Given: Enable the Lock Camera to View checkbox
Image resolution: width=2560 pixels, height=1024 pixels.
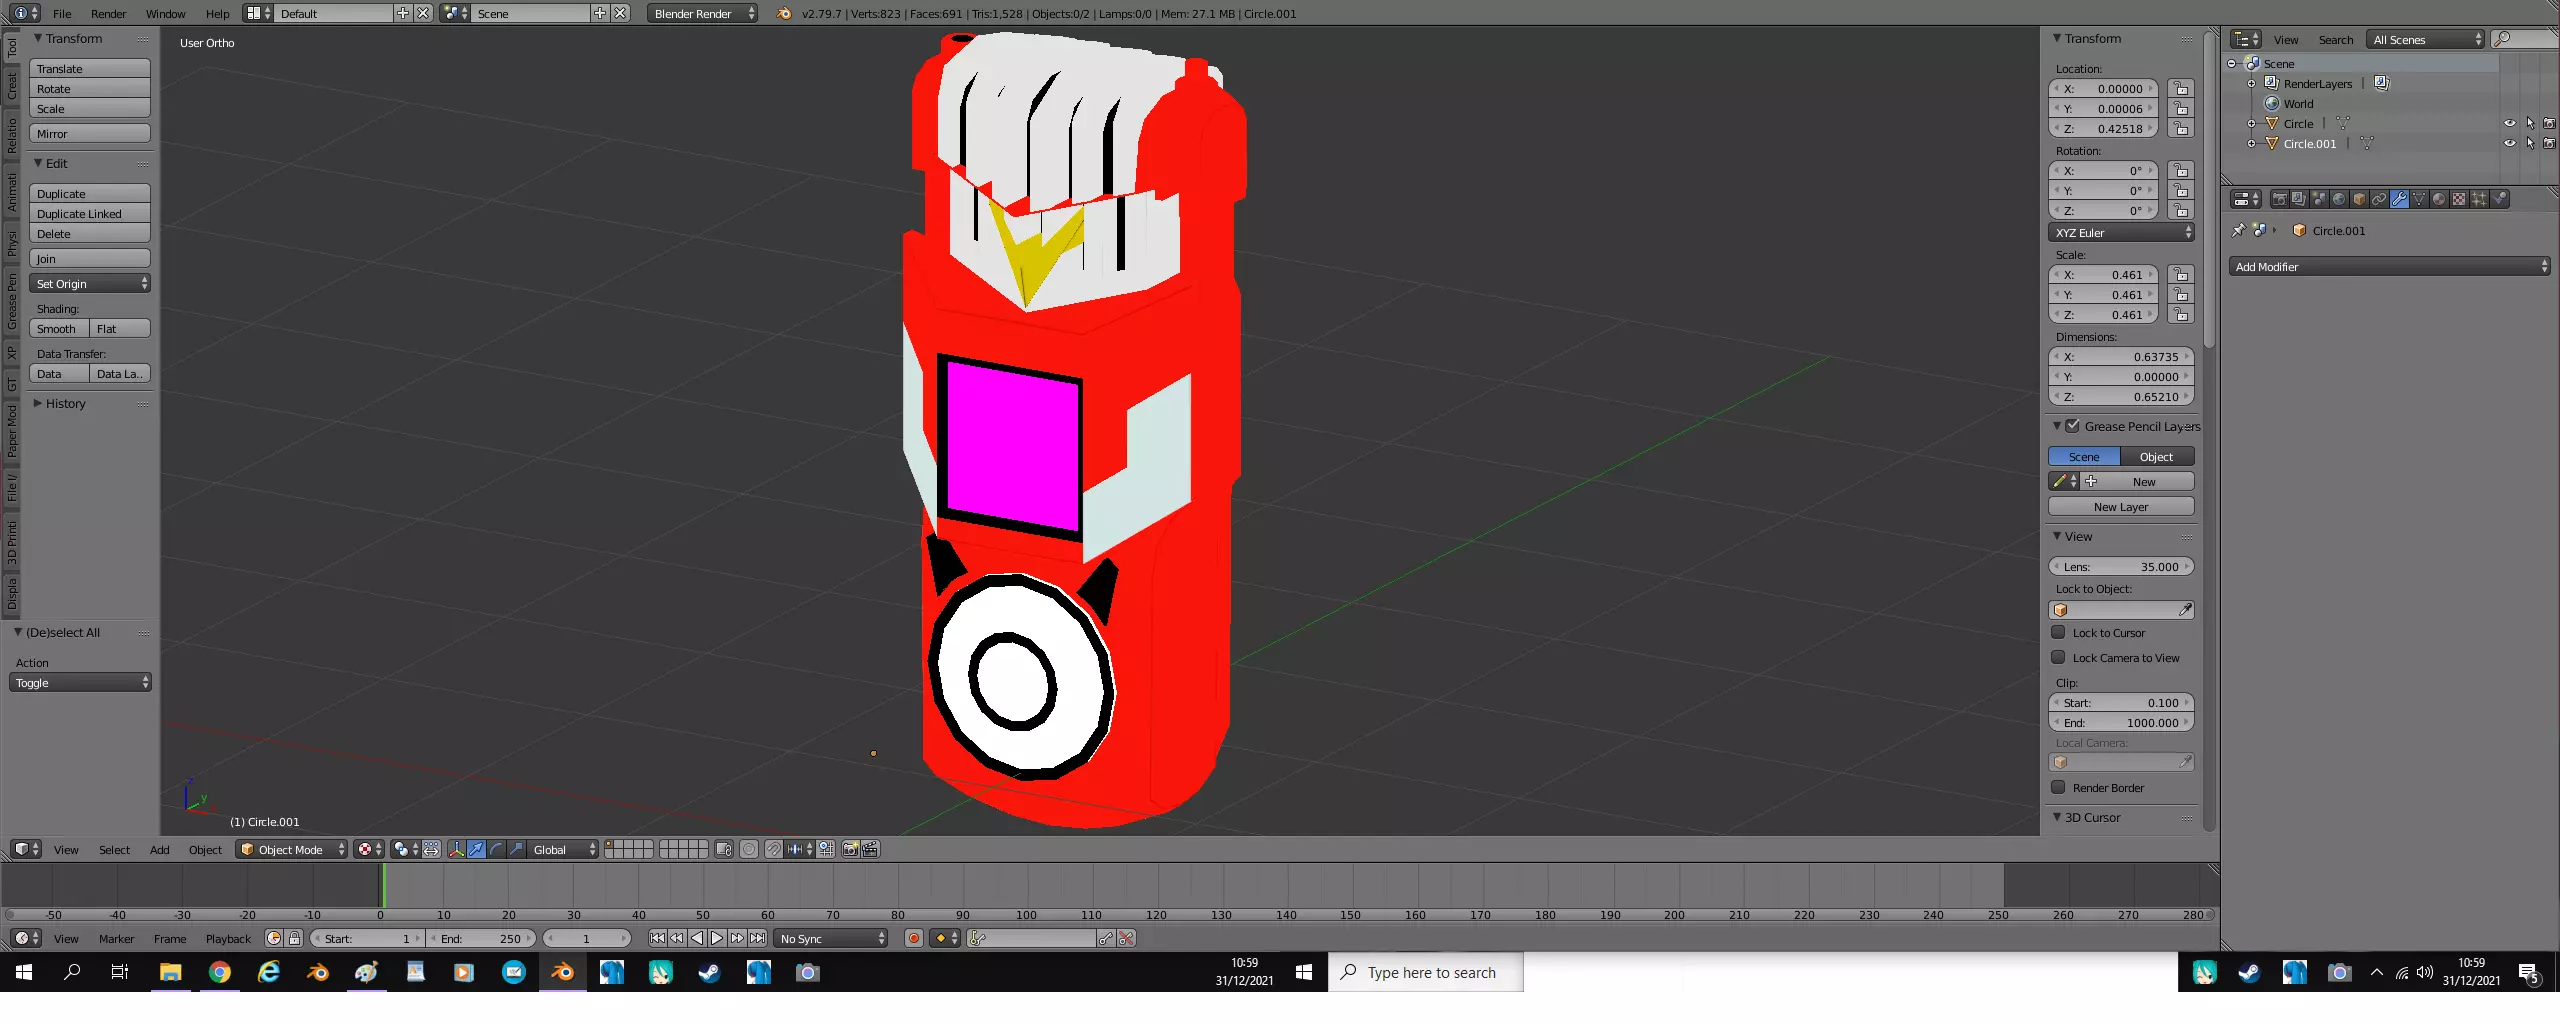Looking at the screenshot, I should 2058,657.
